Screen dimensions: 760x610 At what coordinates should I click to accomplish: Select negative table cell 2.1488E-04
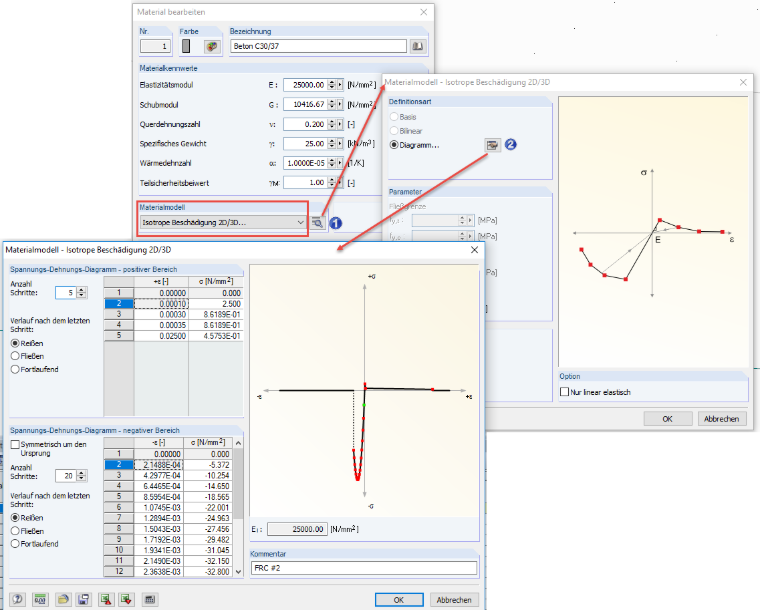click(159, 465)
